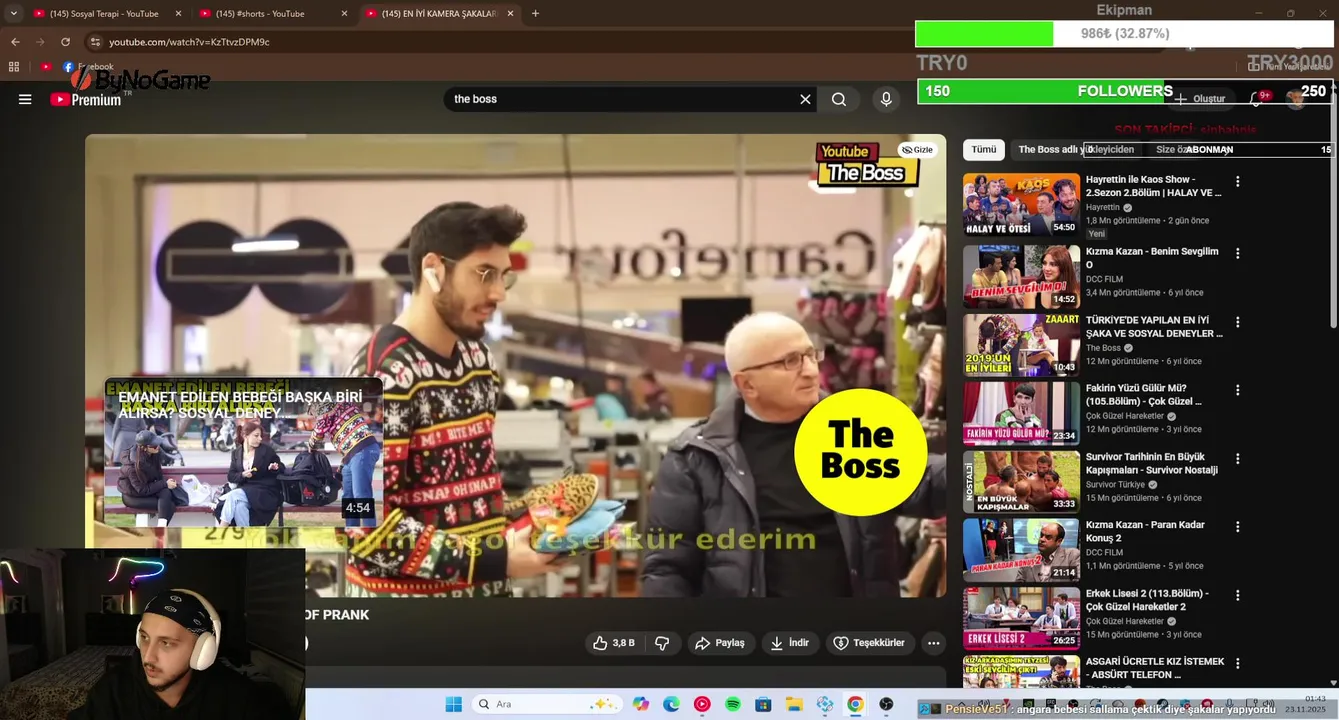Screen dimensions: 1339x720
Task: Download the video with İndir
Action: pyautogui.click(x=790, y=643)
